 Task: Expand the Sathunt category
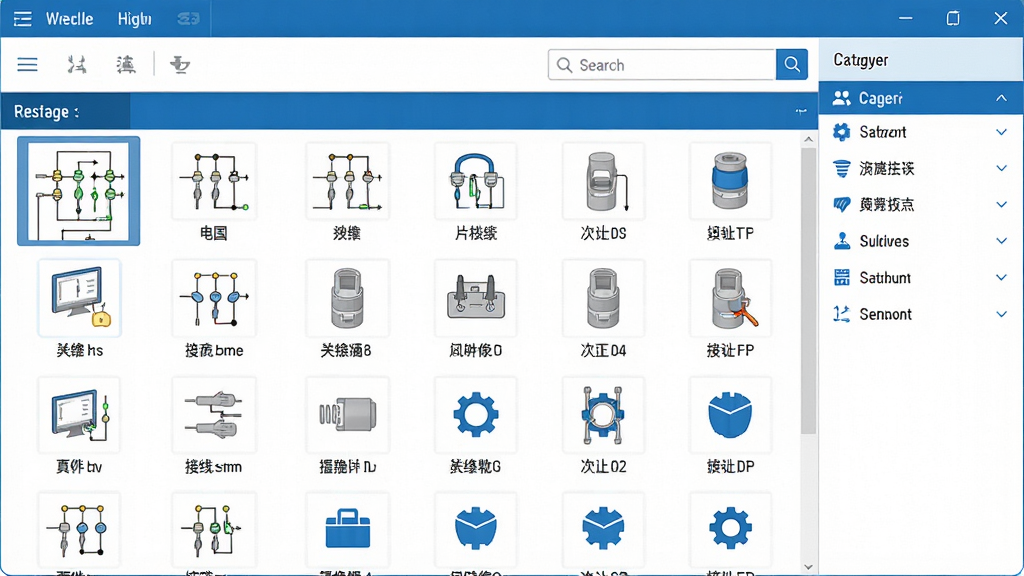[x=1000, y=278]
